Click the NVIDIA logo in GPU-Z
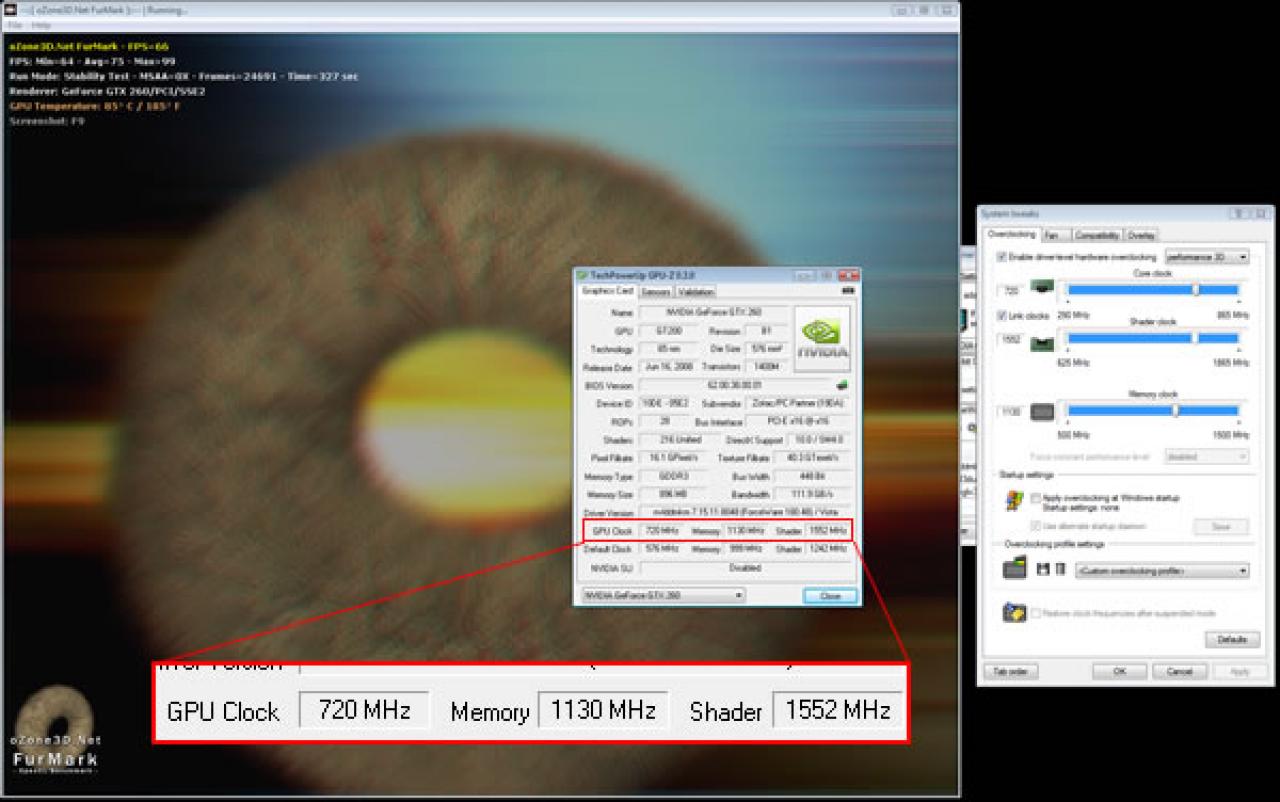 (x=822, y=337)
